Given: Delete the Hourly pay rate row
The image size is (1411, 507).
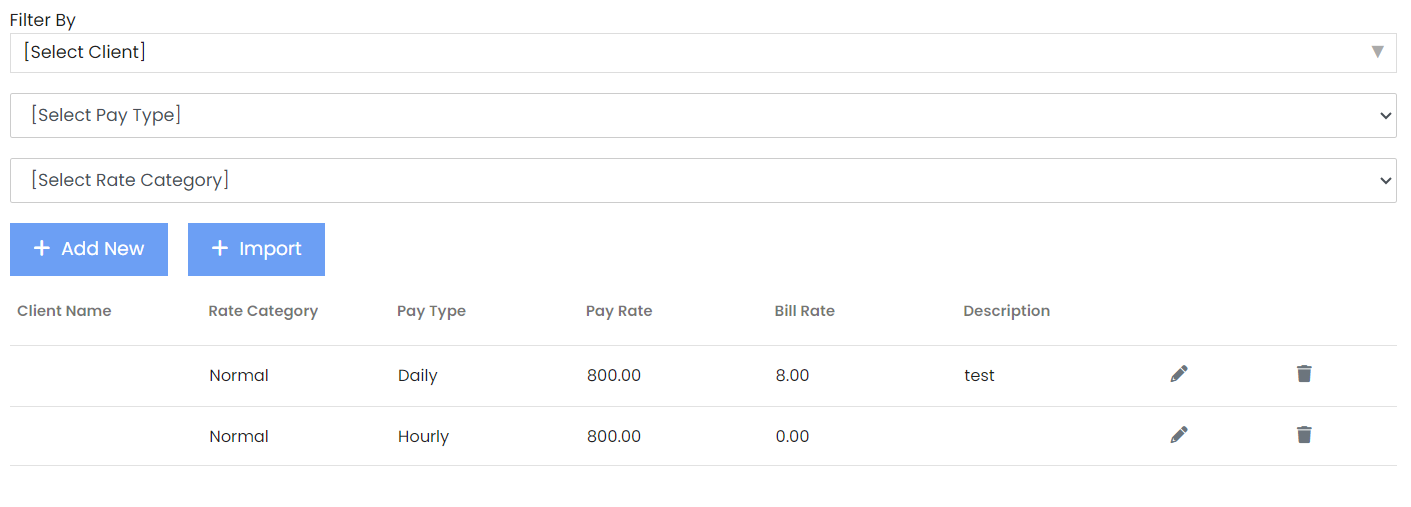Looking at the screenshot, I should coord(1304,435).
